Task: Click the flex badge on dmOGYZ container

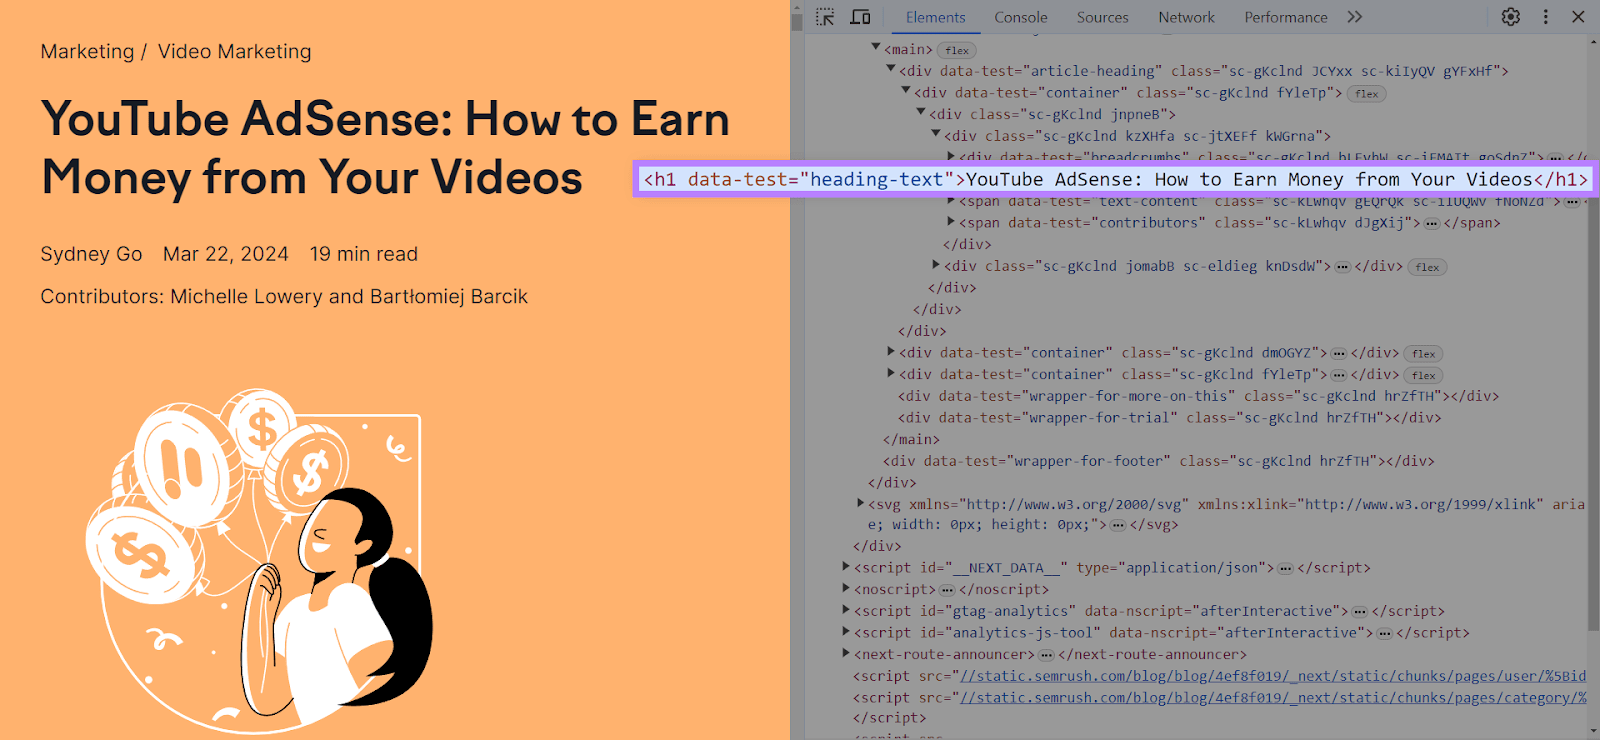Action: pos(1424,354)
